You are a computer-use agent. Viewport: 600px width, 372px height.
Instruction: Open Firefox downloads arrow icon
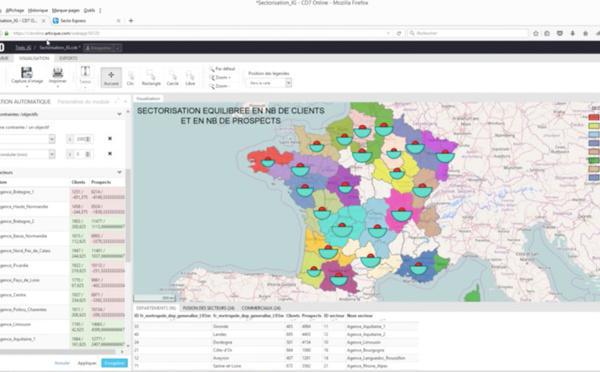(x=572, y=33)
